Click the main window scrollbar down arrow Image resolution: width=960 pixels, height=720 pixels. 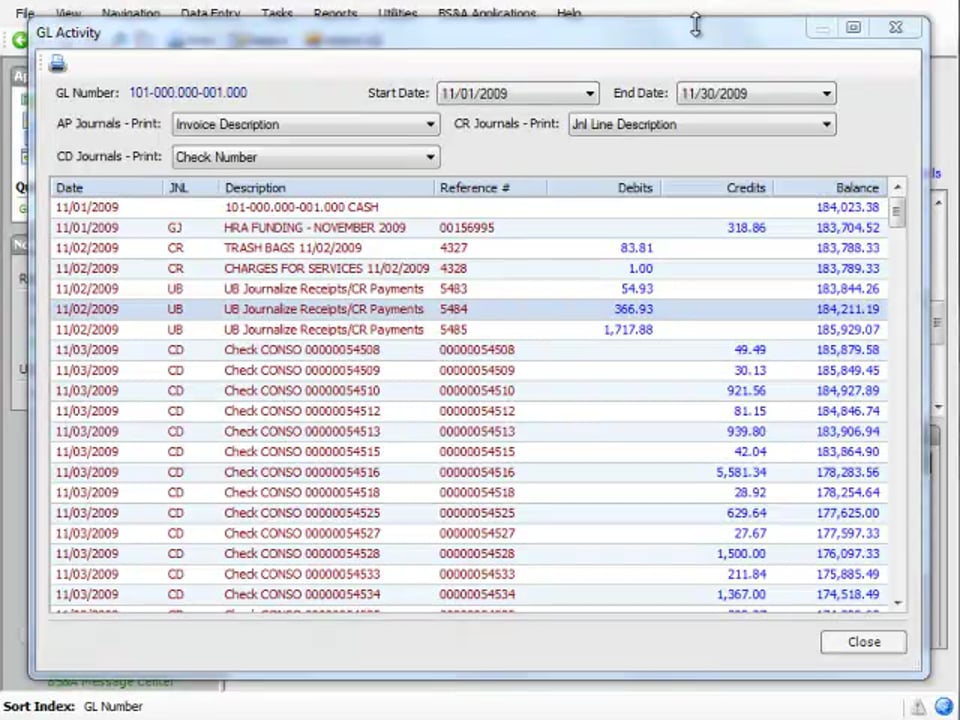(x=939, y=407)
